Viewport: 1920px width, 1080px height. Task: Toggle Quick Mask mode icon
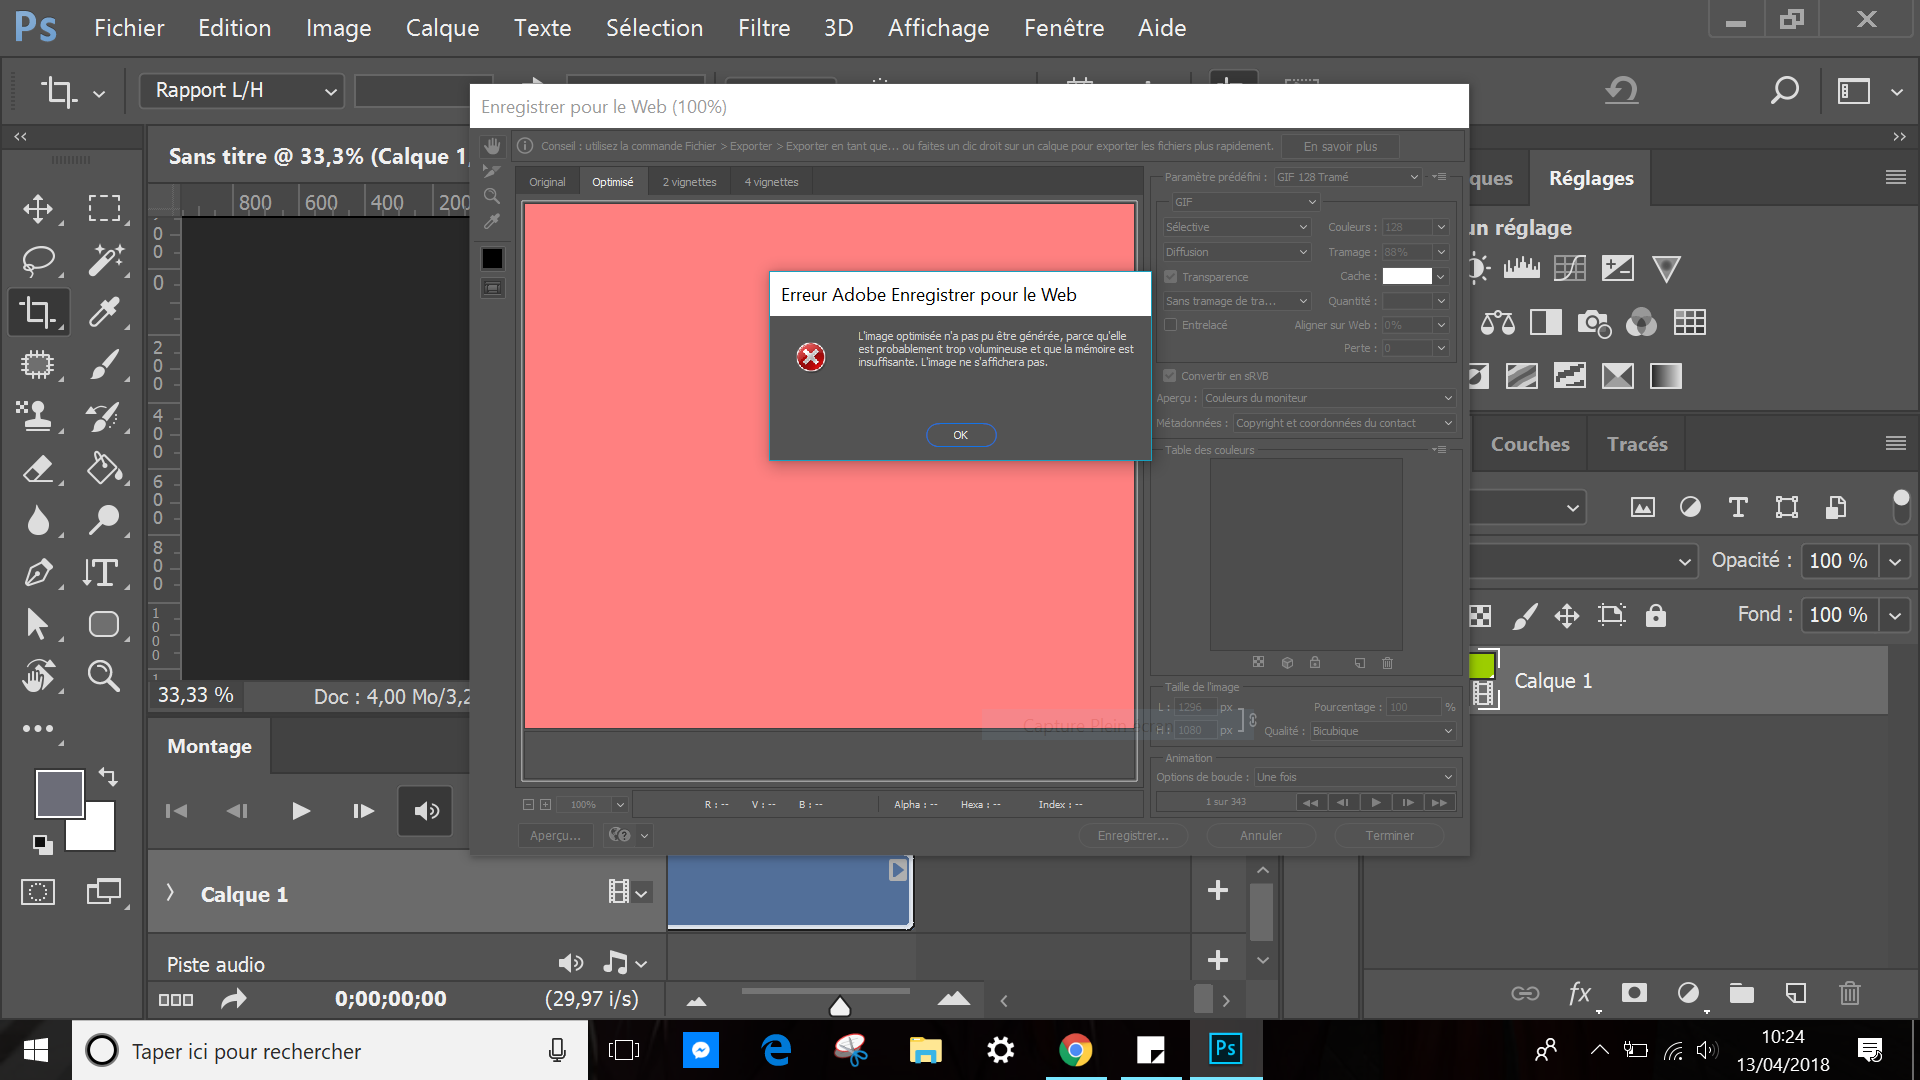pyautogui.click(x=38, y=892)
